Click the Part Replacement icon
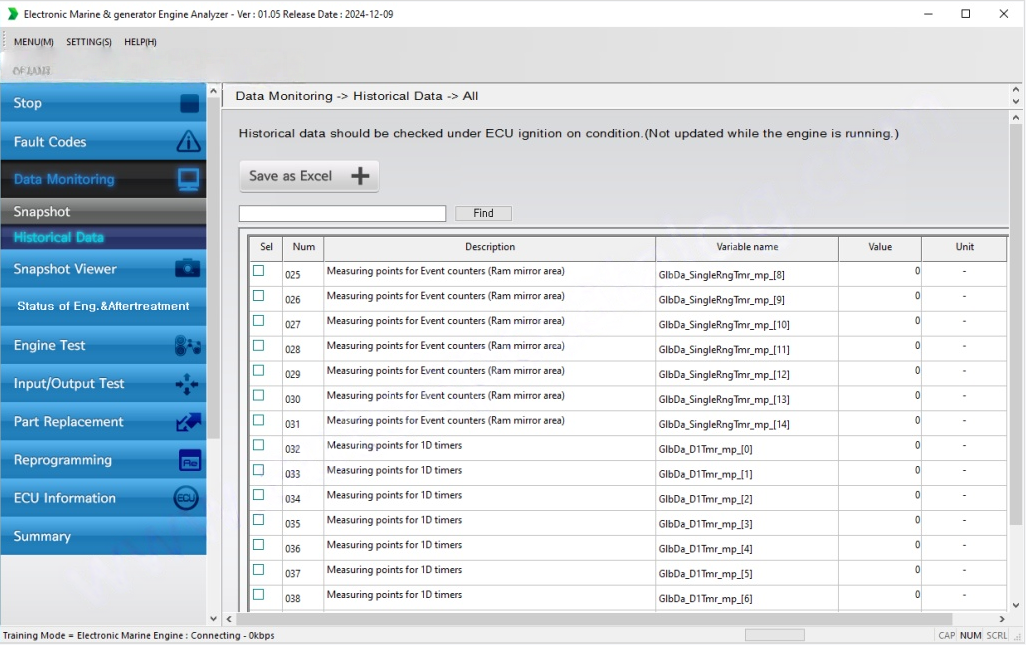This screenshot has width=1026, height=645. [188, 422]
